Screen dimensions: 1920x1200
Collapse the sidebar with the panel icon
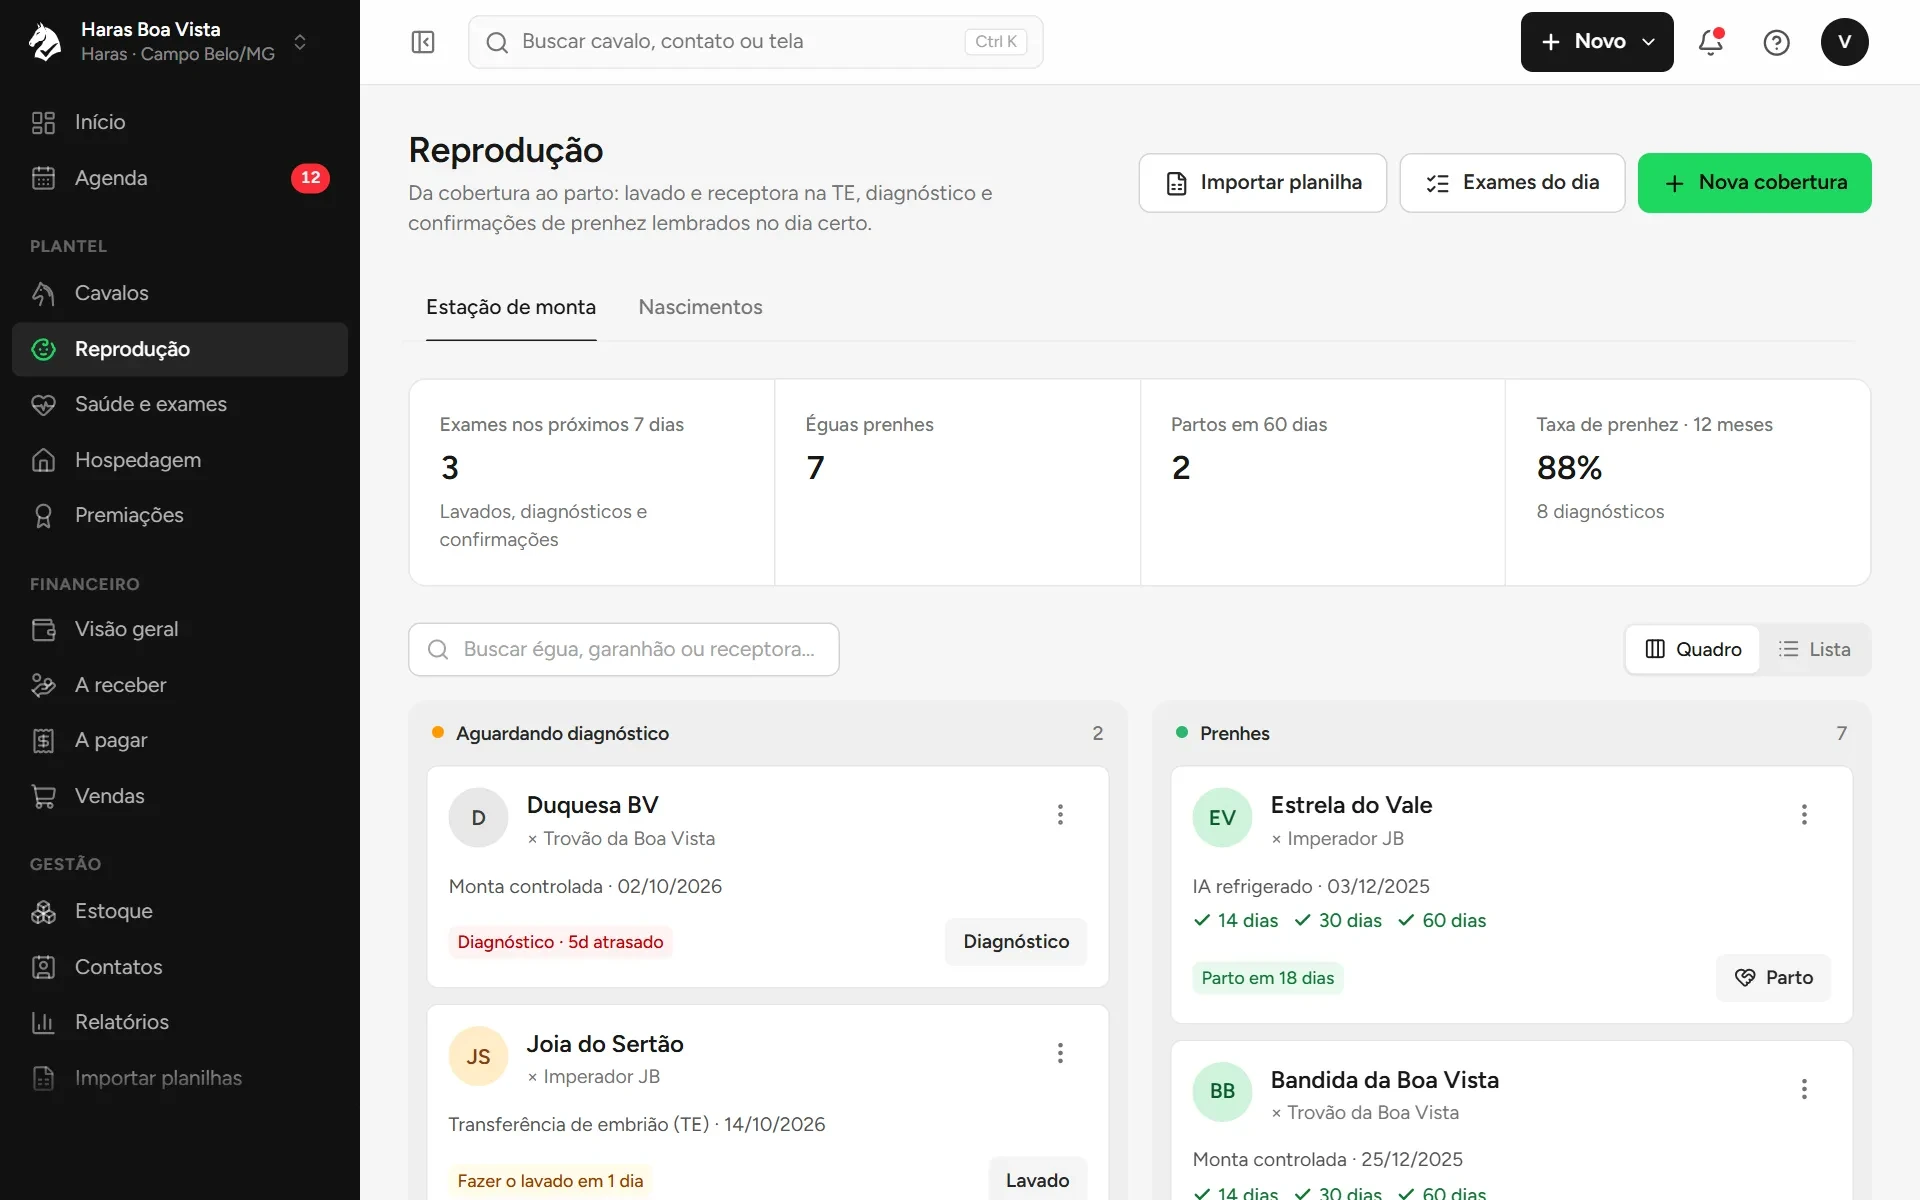coord(423,42)
